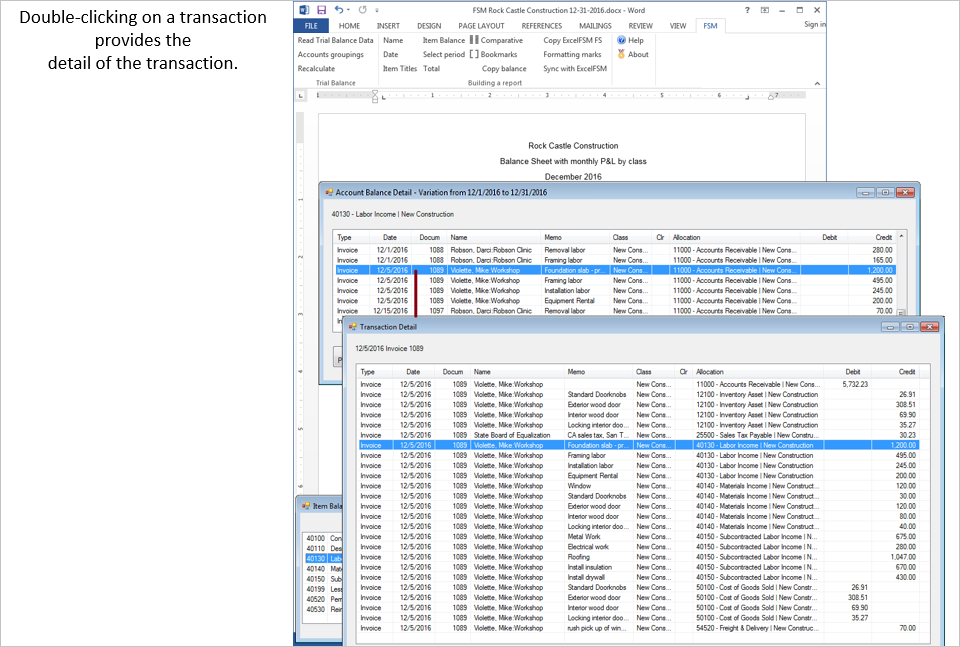This screenshot has height=647, width=960.
Task: Select account 40100 in Item Balance window
Action: (x=324, y=539)
